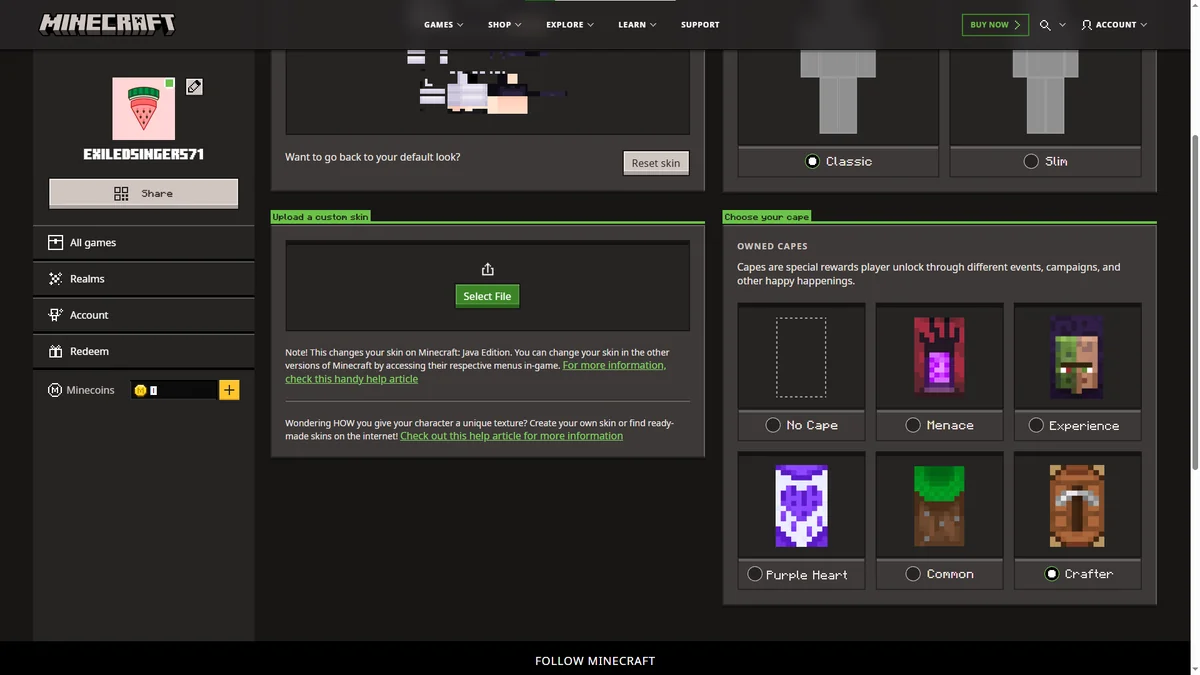Click the Menace cape image
This screenshot has width=1200, height=675.
pos(939,357)
